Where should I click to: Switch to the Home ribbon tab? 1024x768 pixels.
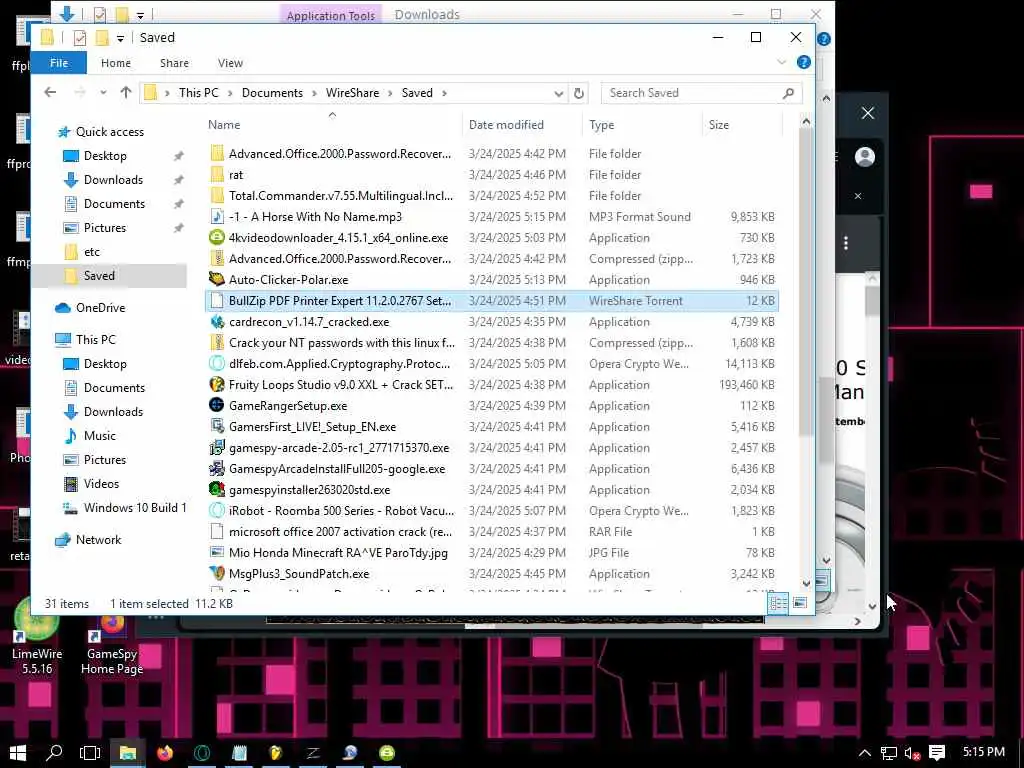[116, 63]
